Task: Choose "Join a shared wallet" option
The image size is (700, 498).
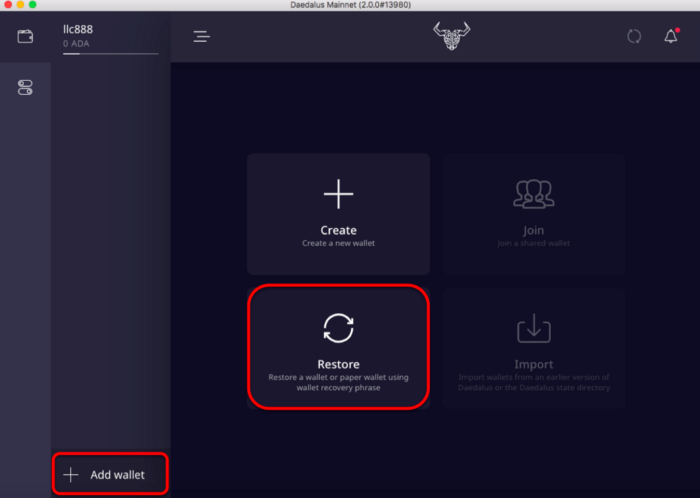Action: [x=534, y=243]
